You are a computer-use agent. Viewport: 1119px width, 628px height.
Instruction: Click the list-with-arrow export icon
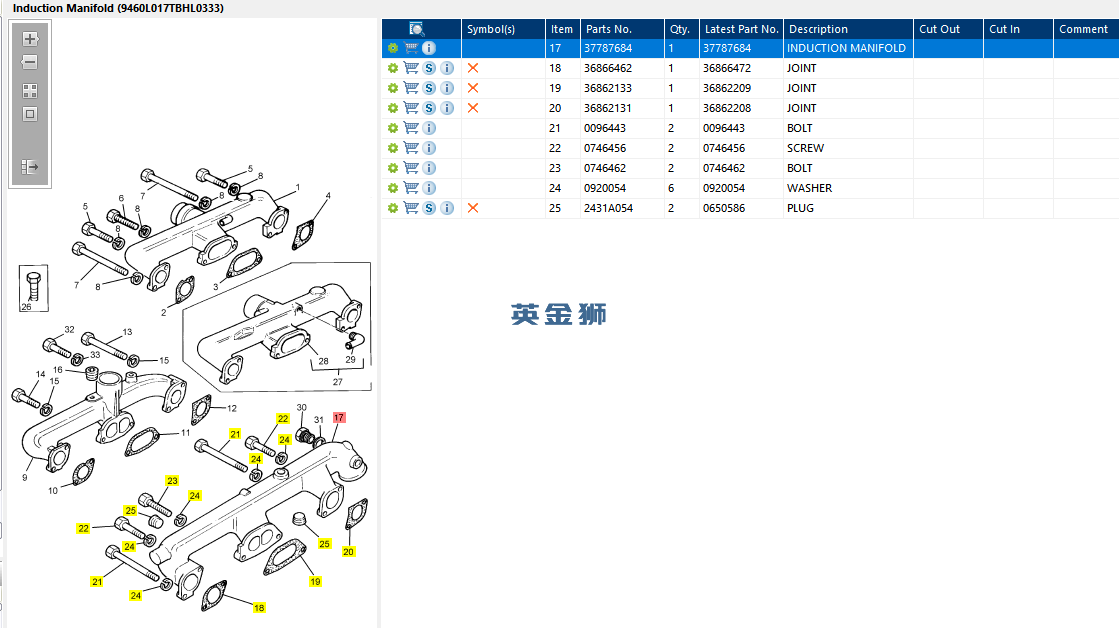(30, 167)
